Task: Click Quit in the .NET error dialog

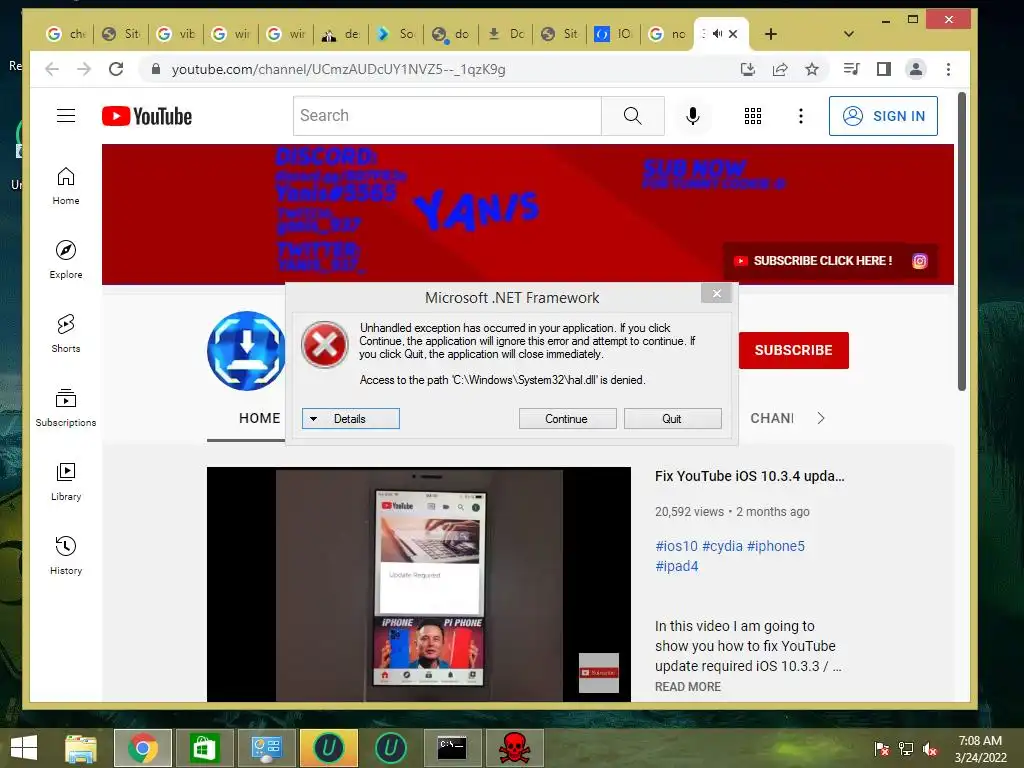Action: tap(672, 419)
